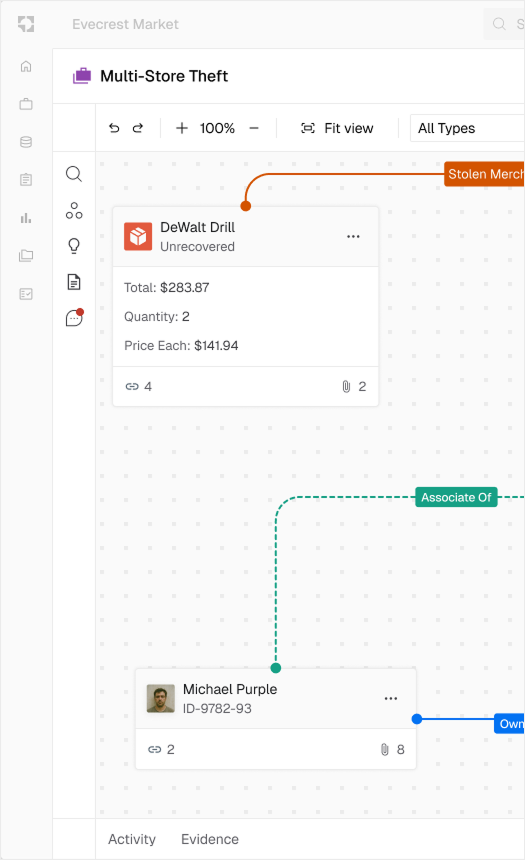Click the undo arrow in toolbar
Viewport: 525px width, 860px height.
(x=114, y=128)
